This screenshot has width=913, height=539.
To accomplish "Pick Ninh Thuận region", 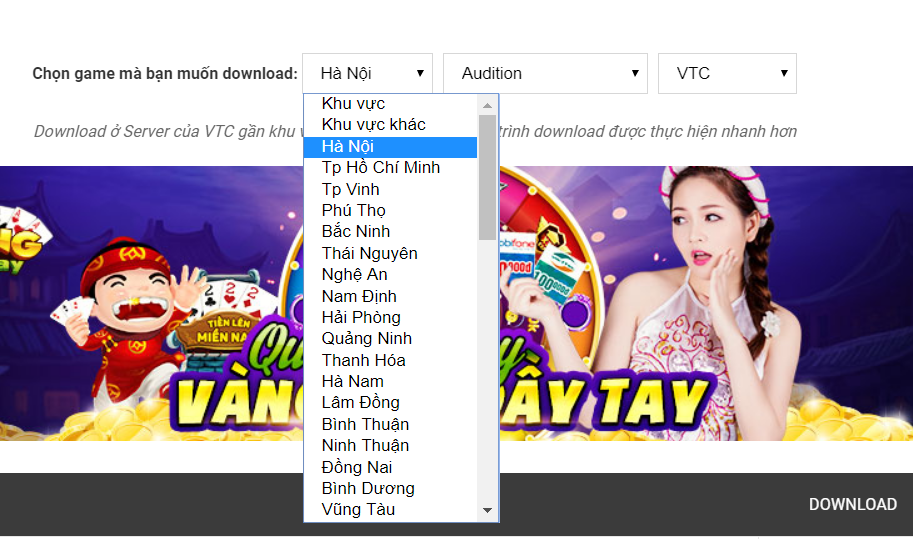I will [390, 445].
